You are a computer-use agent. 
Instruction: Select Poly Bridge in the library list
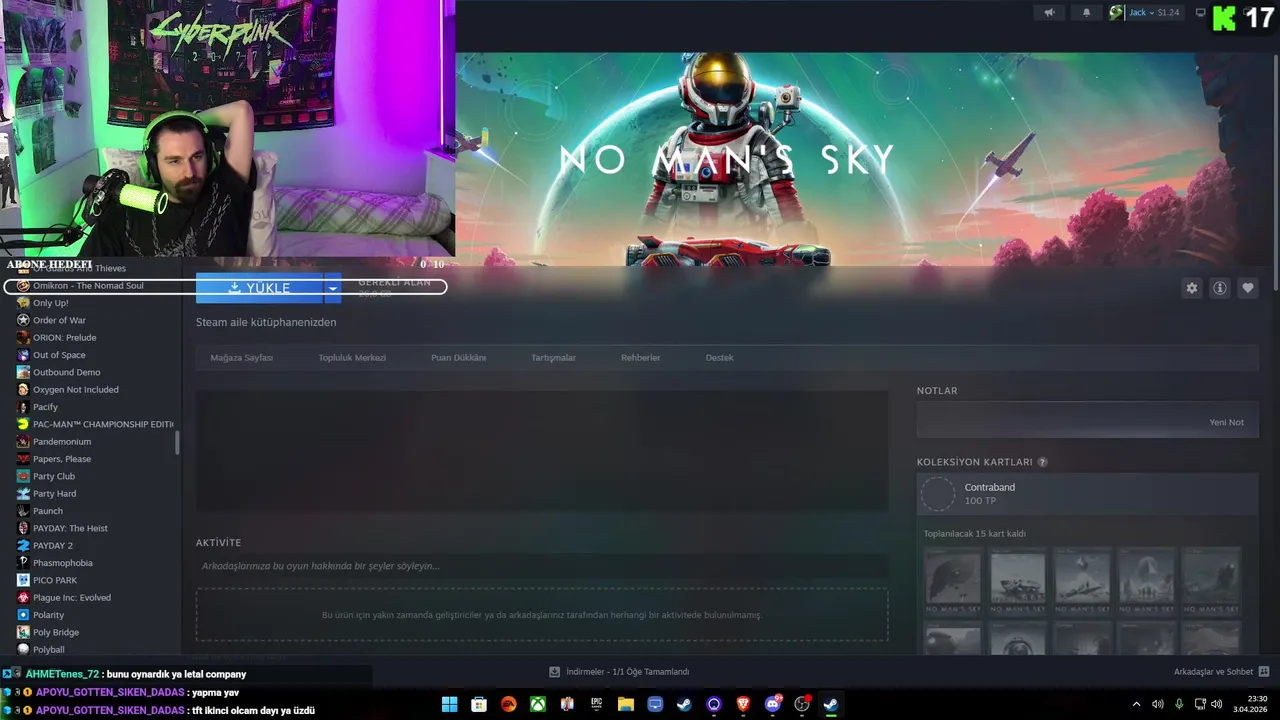pos(56,632)
